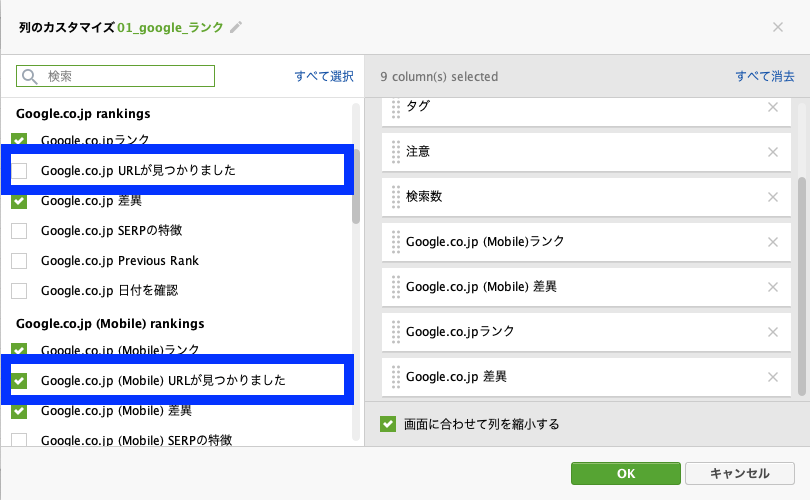The width and height of the screenshot is (810, 500).
Task: Select the 注意 row label
Action: pyautogui.click(x=418, y=151)
